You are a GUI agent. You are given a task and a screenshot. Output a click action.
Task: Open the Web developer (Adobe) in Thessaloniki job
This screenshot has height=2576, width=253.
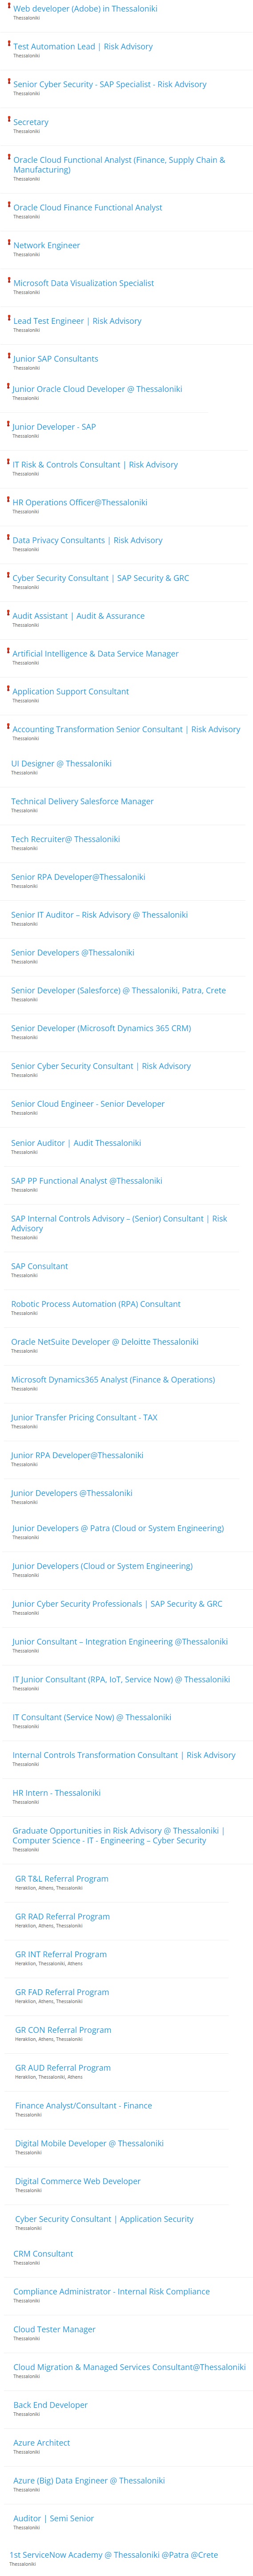point(85,9)
